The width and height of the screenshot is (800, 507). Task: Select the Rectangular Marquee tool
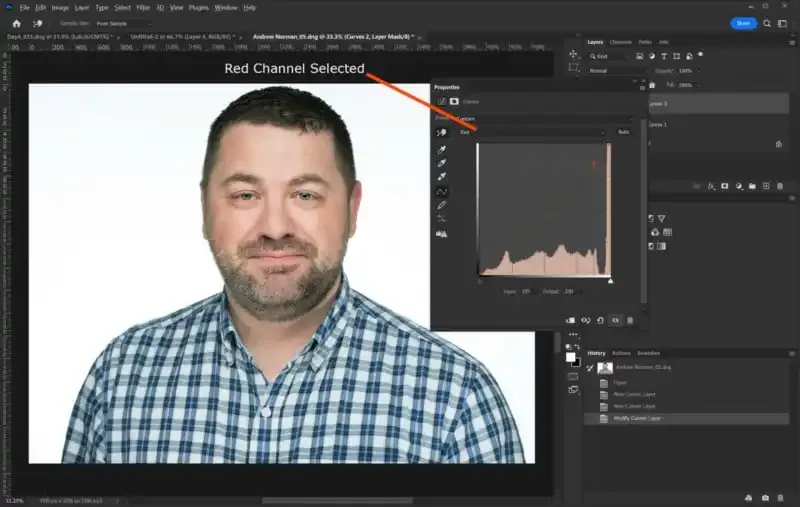573,67
